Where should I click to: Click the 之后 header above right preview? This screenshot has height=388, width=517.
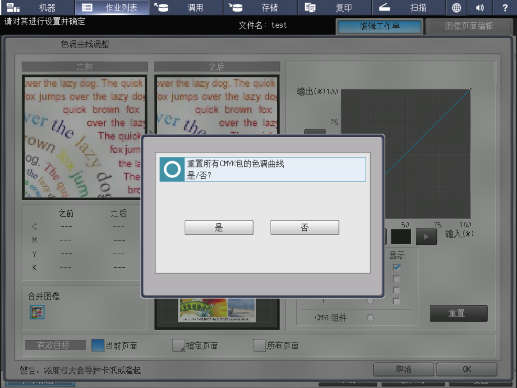[x=217, y=67]
